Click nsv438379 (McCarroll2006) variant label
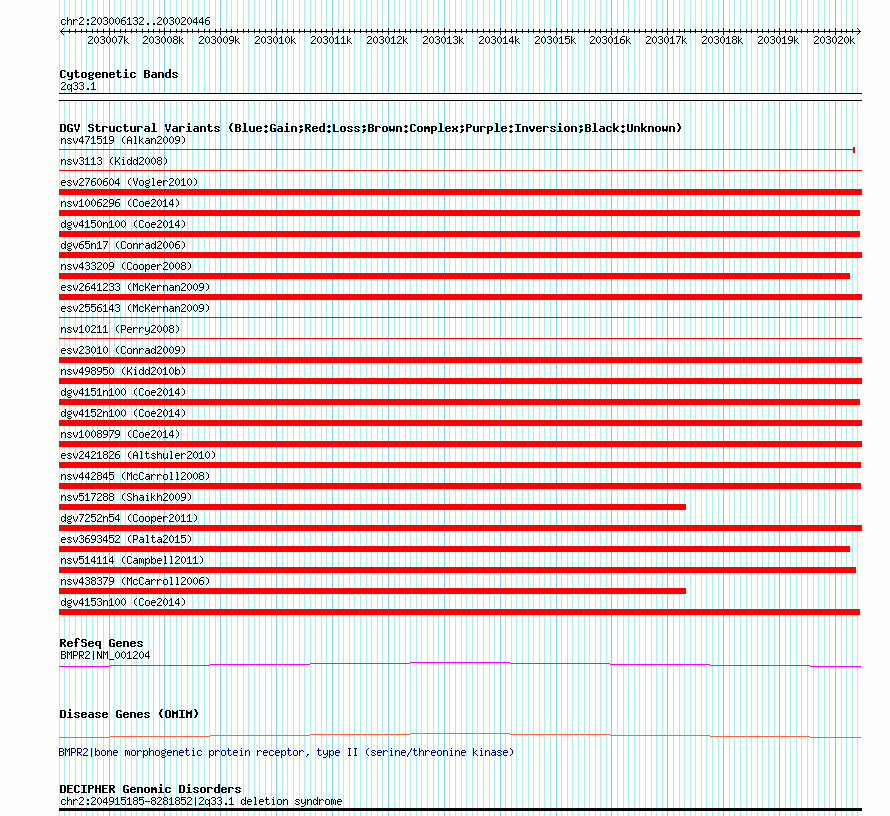The image size is (890, 816). point(135,581)
